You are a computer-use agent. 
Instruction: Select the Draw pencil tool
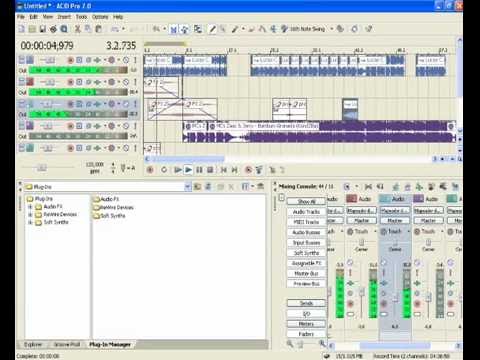click(x=212, y=29)
